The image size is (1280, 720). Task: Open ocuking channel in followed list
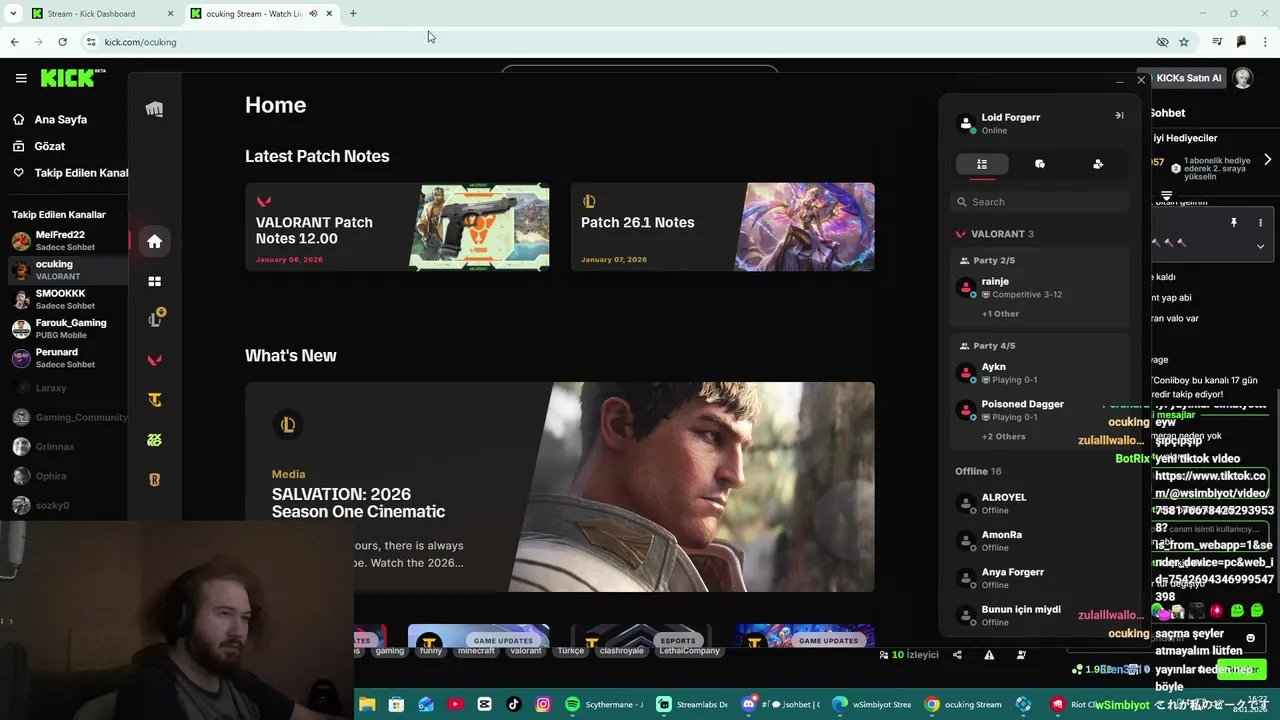coord(65,270)
